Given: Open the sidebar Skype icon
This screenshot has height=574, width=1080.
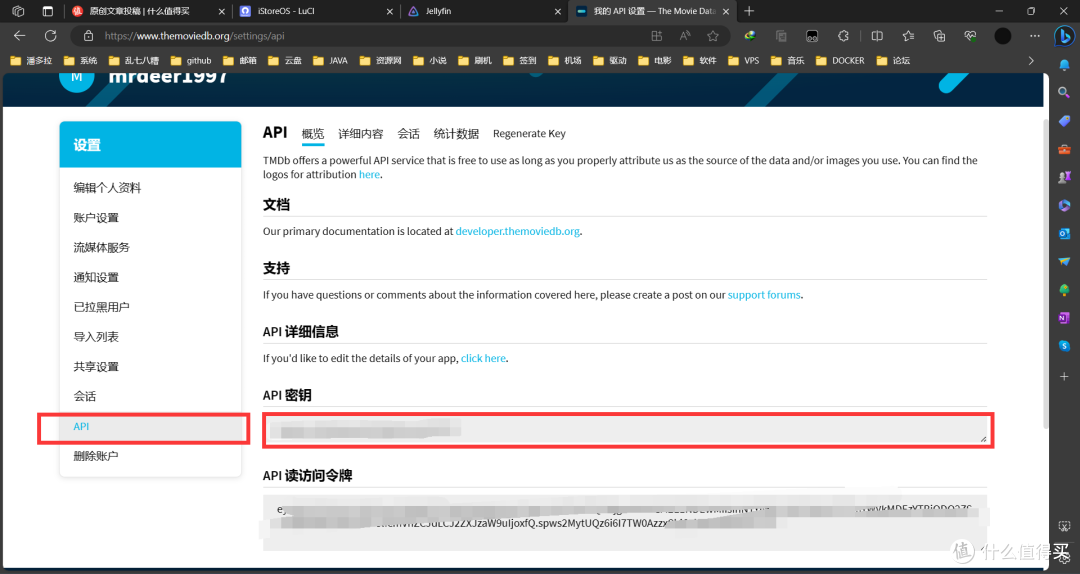Looking at the screenshot, I should click(x=1064, y=346).
